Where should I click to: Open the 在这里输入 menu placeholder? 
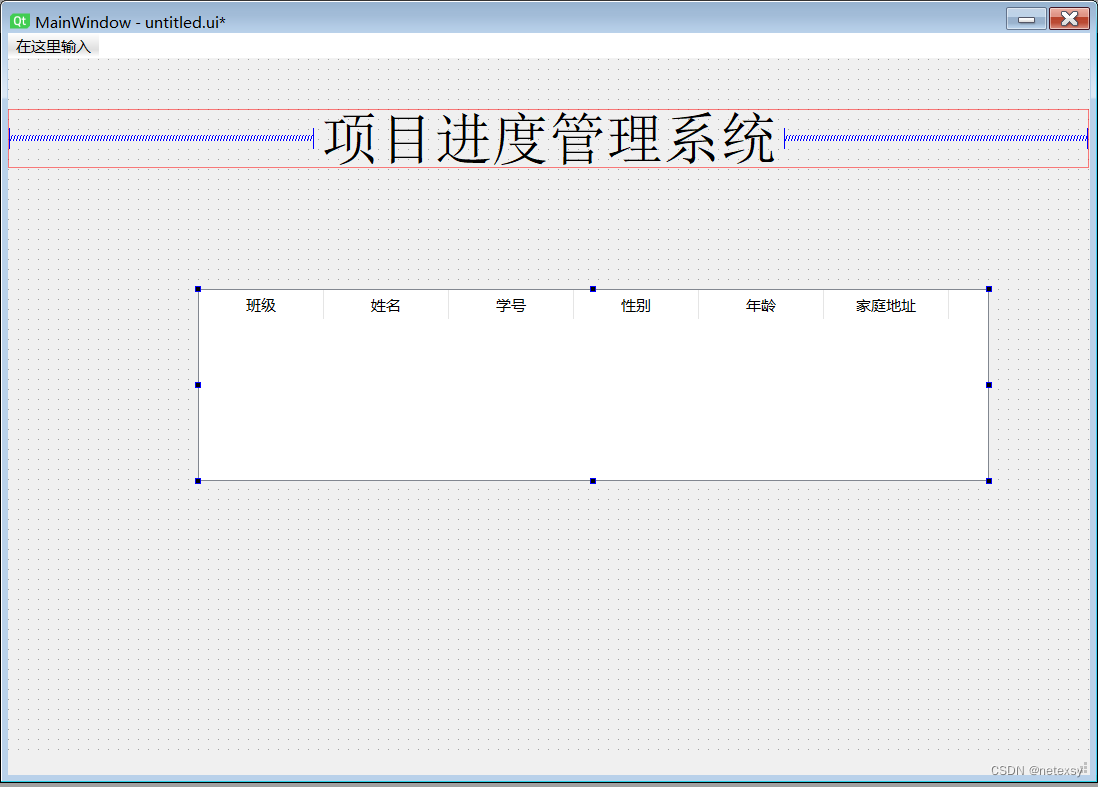click(x=53, y=45)
